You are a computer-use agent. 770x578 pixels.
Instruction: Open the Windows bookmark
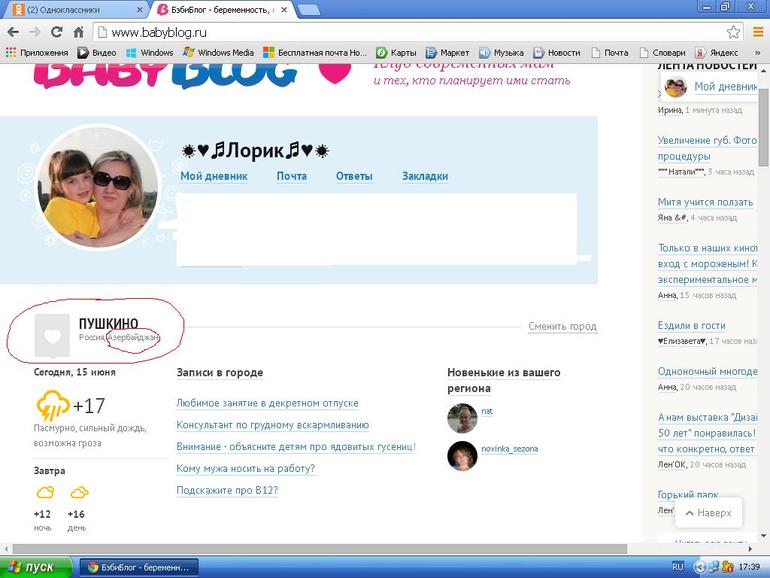(x=150, y=53)
